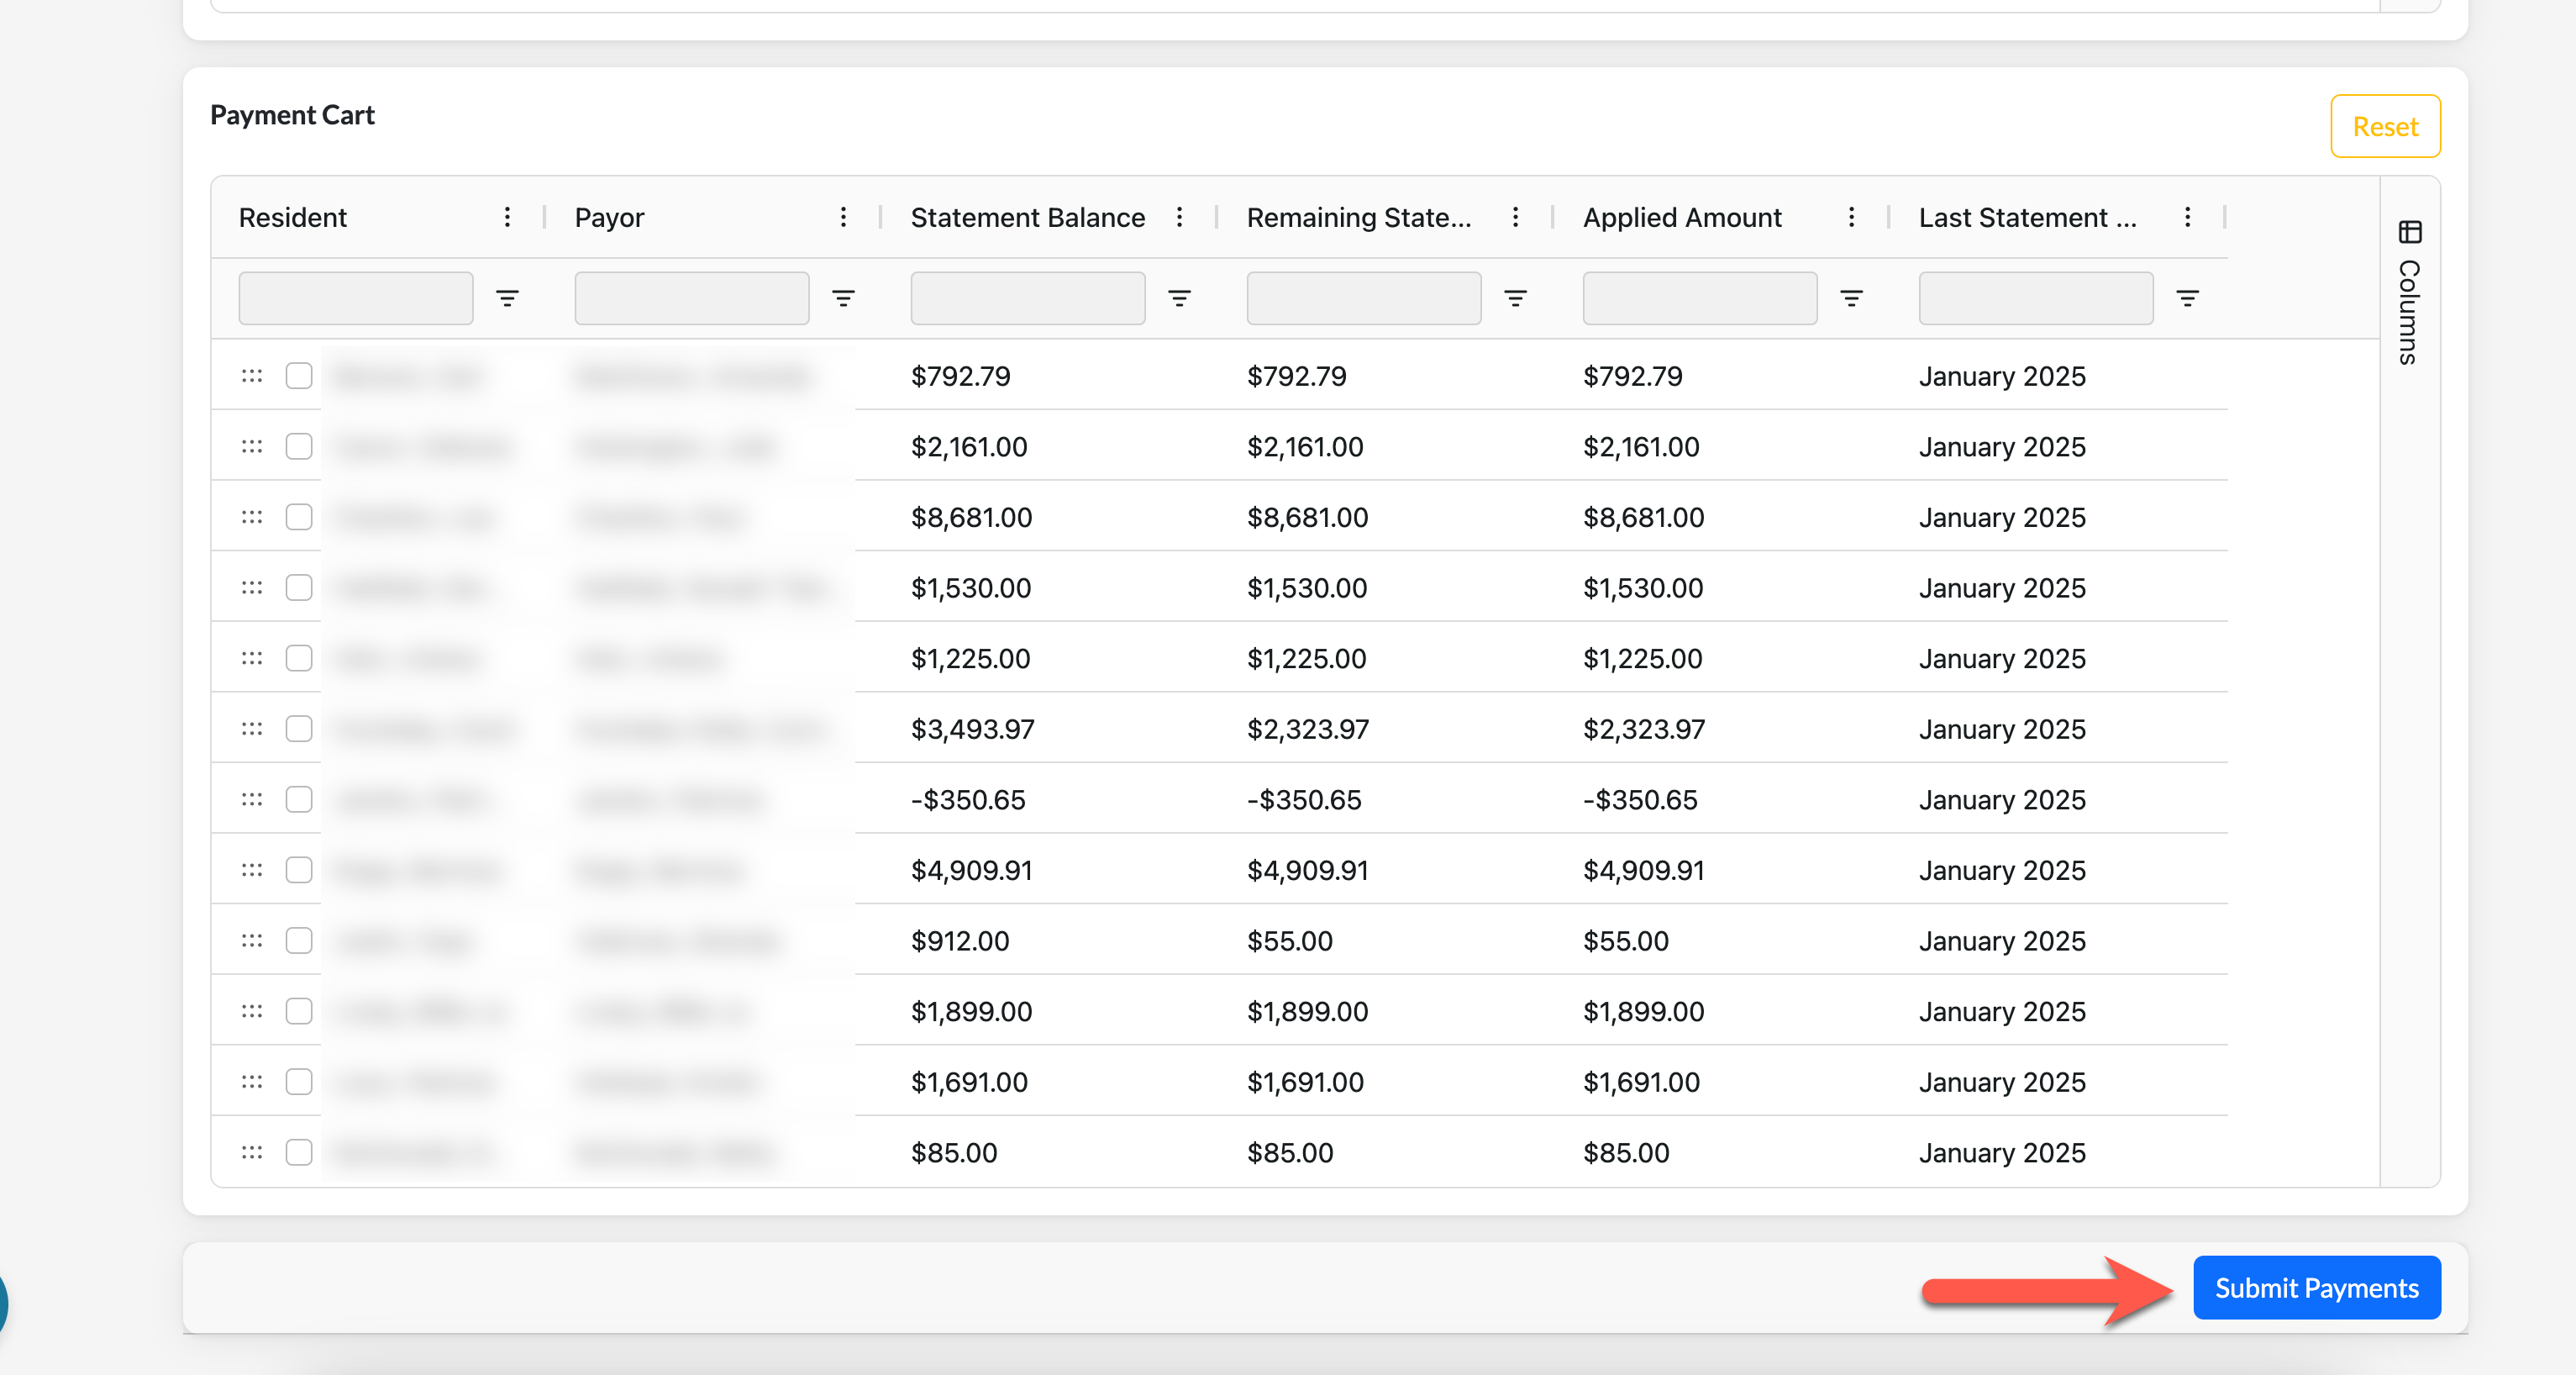The height and width of the screenshot is (1375, 2576).
Task: Click the Payor filter input field
Action: point(691,298)
